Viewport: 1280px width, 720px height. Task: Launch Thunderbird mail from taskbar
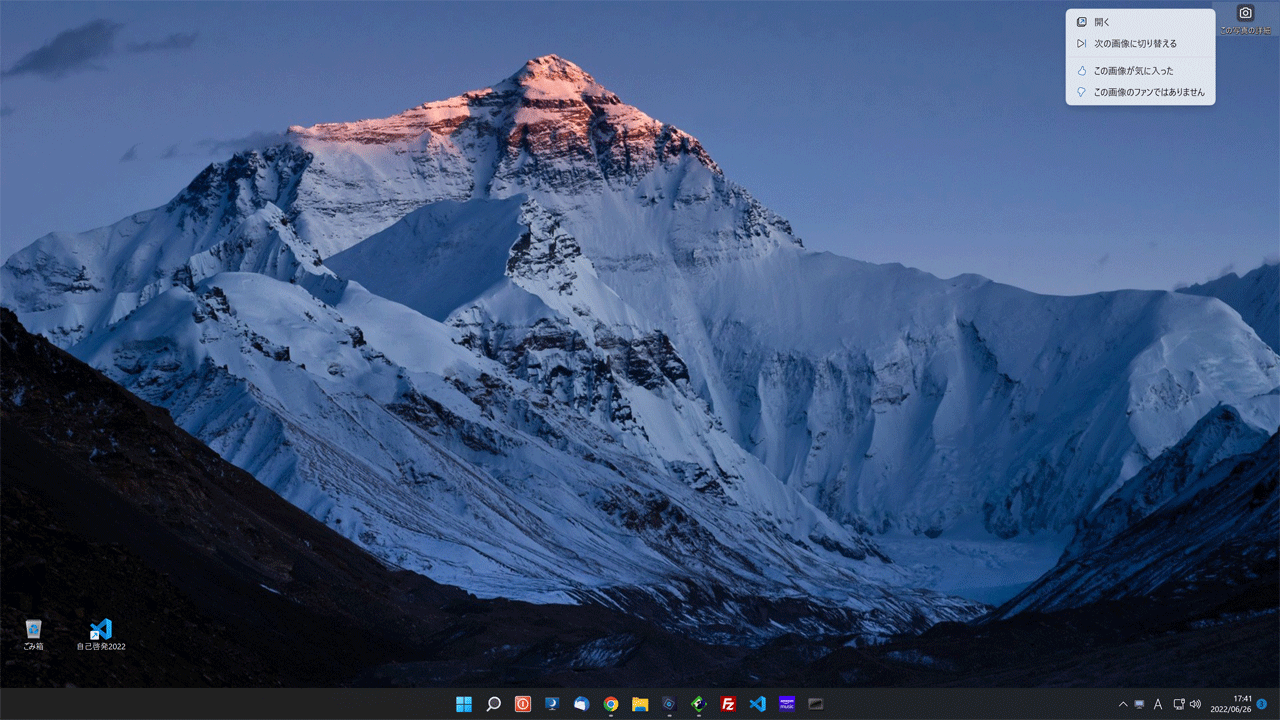pyautogui.click(x=581, y=704)
